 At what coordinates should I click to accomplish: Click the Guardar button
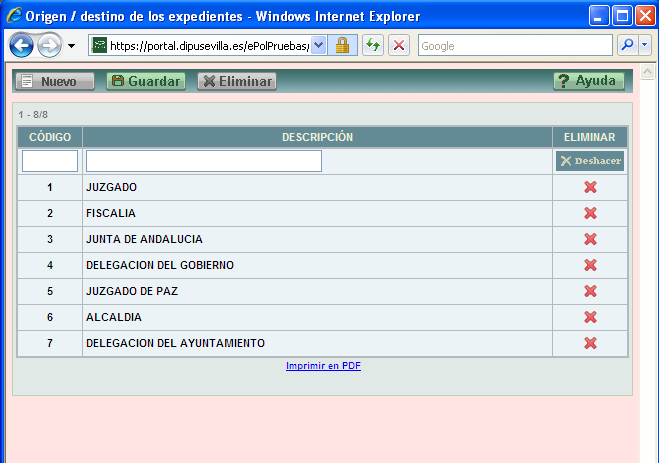146,81
